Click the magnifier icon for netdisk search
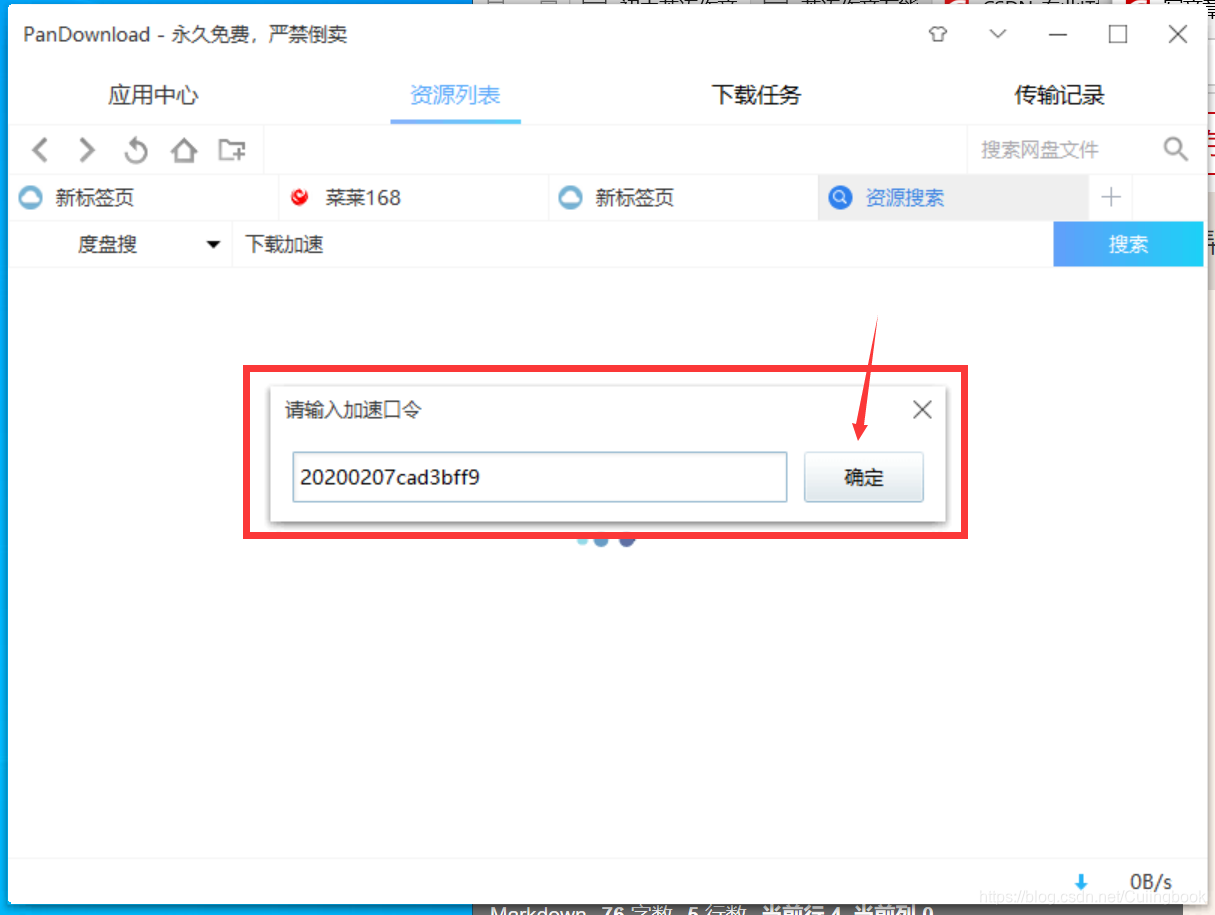The width and height of the screenshot is (1215, 915). 1176,149
